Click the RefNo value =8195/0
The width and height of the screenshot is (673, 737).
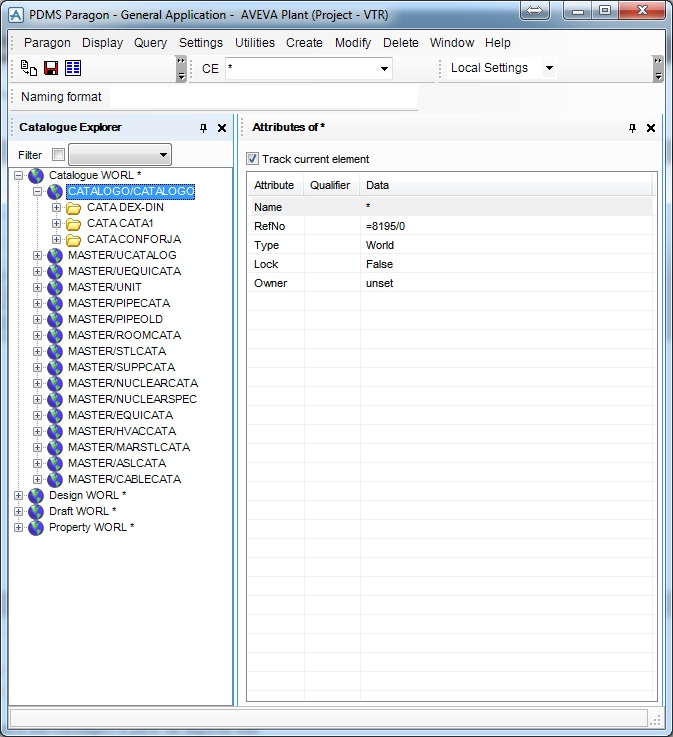[385, 227]
